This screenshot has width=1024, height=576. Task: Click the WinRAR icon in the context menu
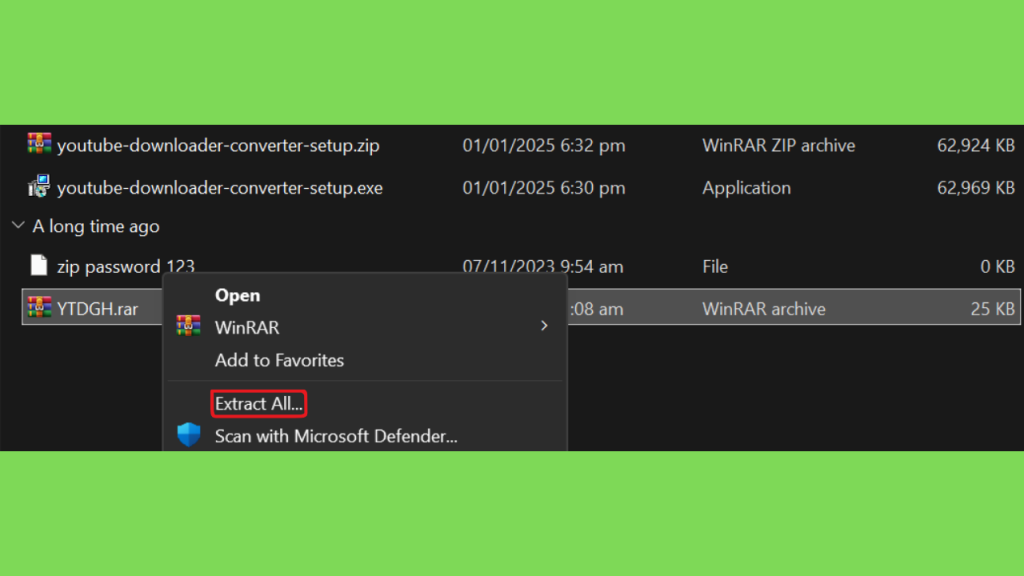click(188, 326)
